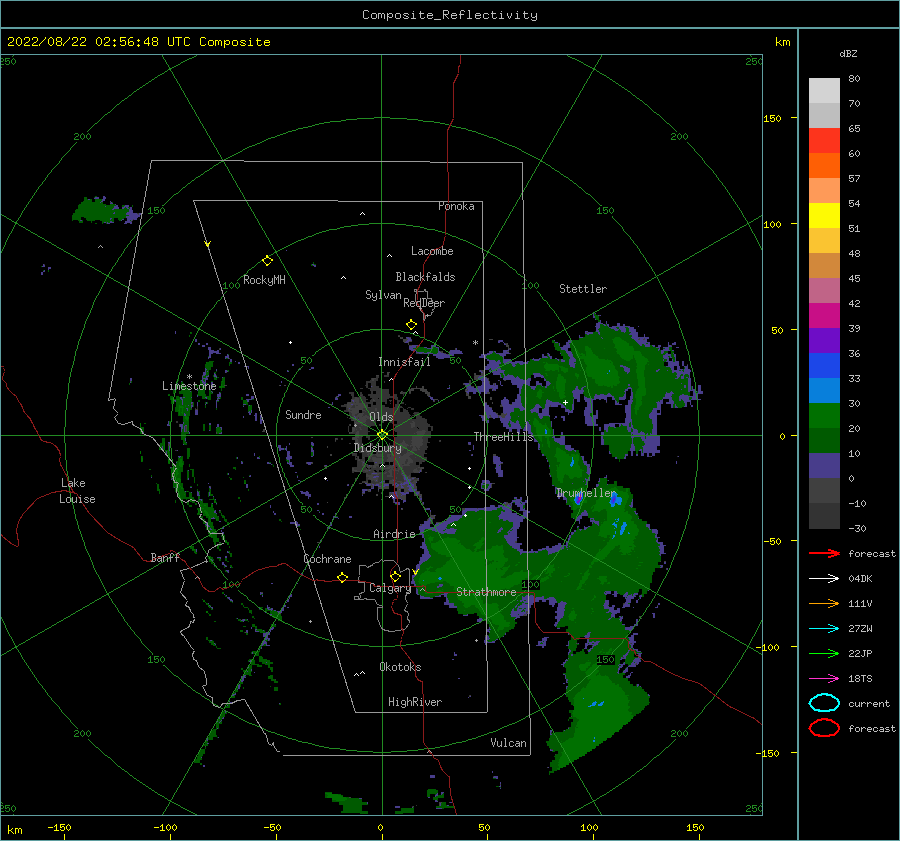Viewport: 900px width, 841px height.
Task: Click the Stettler label
Action: (583, 289)
